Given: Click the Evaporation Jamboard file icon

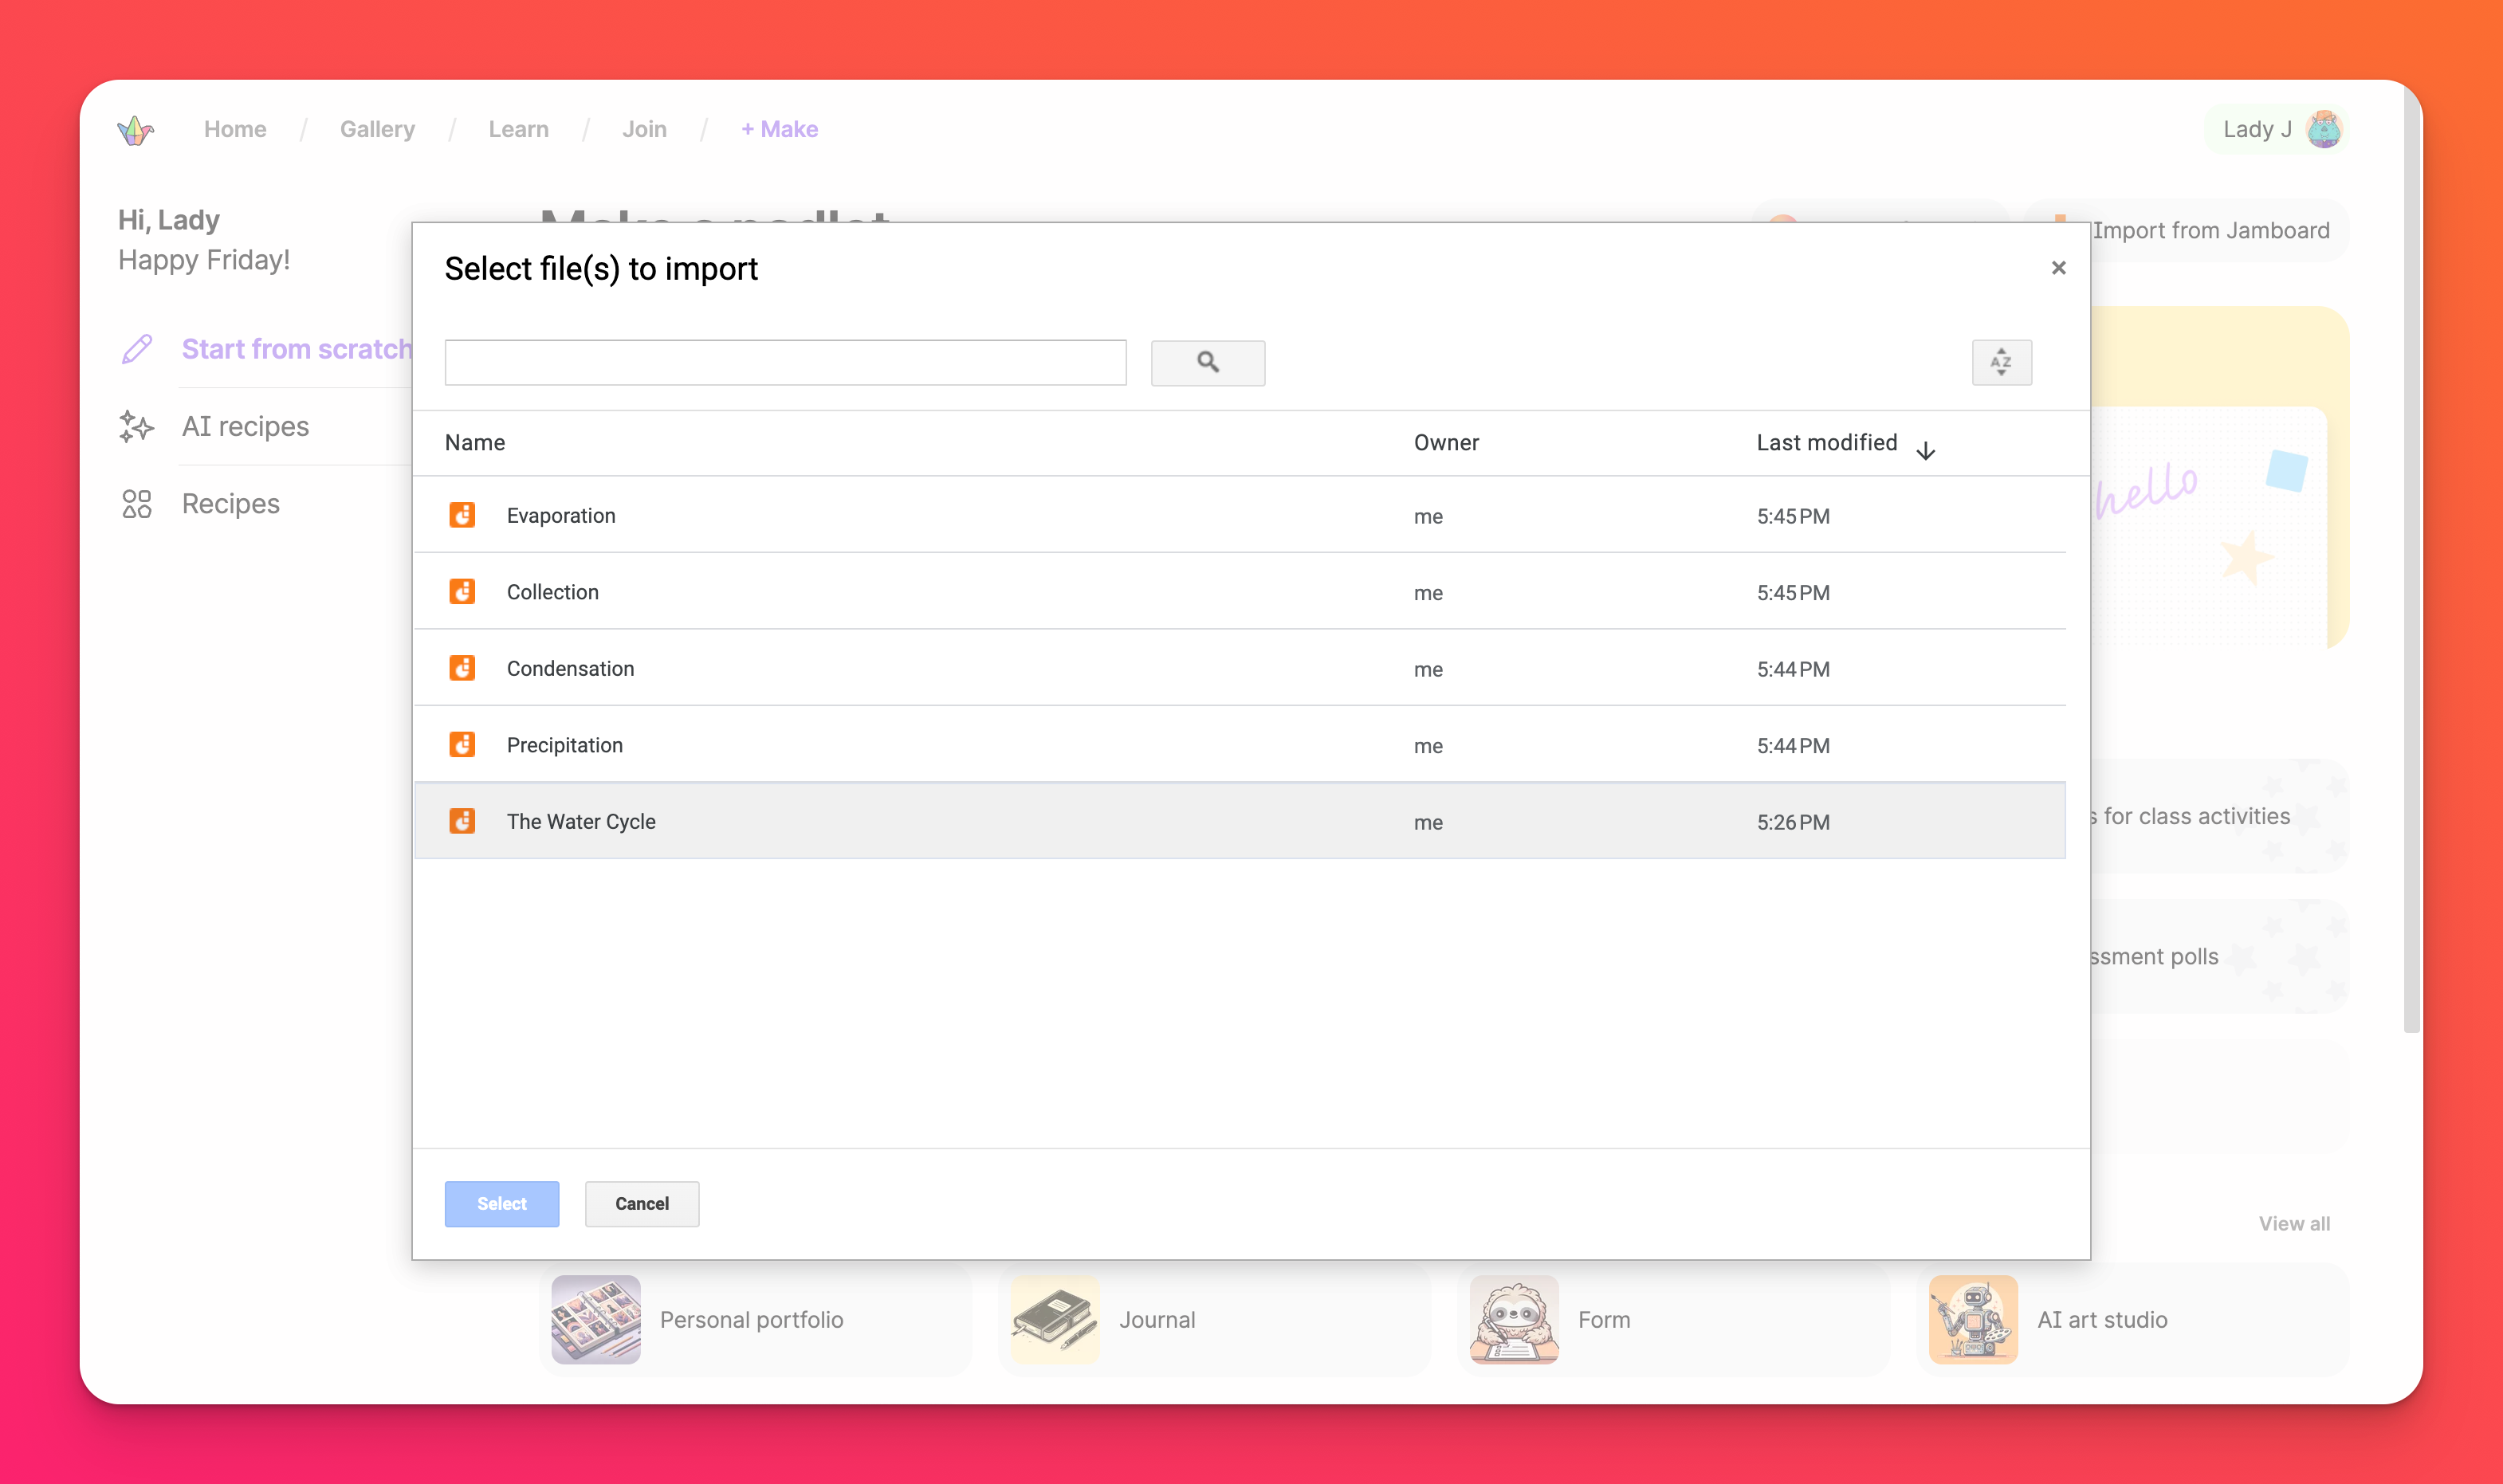Looking at the screenshot, I should coord(462,515).
